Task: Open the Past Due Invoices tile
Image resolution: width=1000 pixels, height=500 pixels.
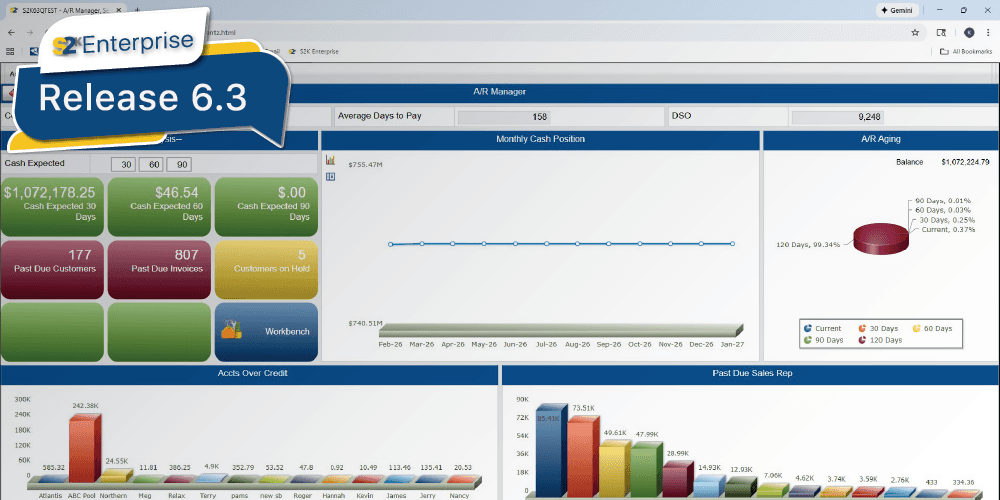Action: point(159,269)
